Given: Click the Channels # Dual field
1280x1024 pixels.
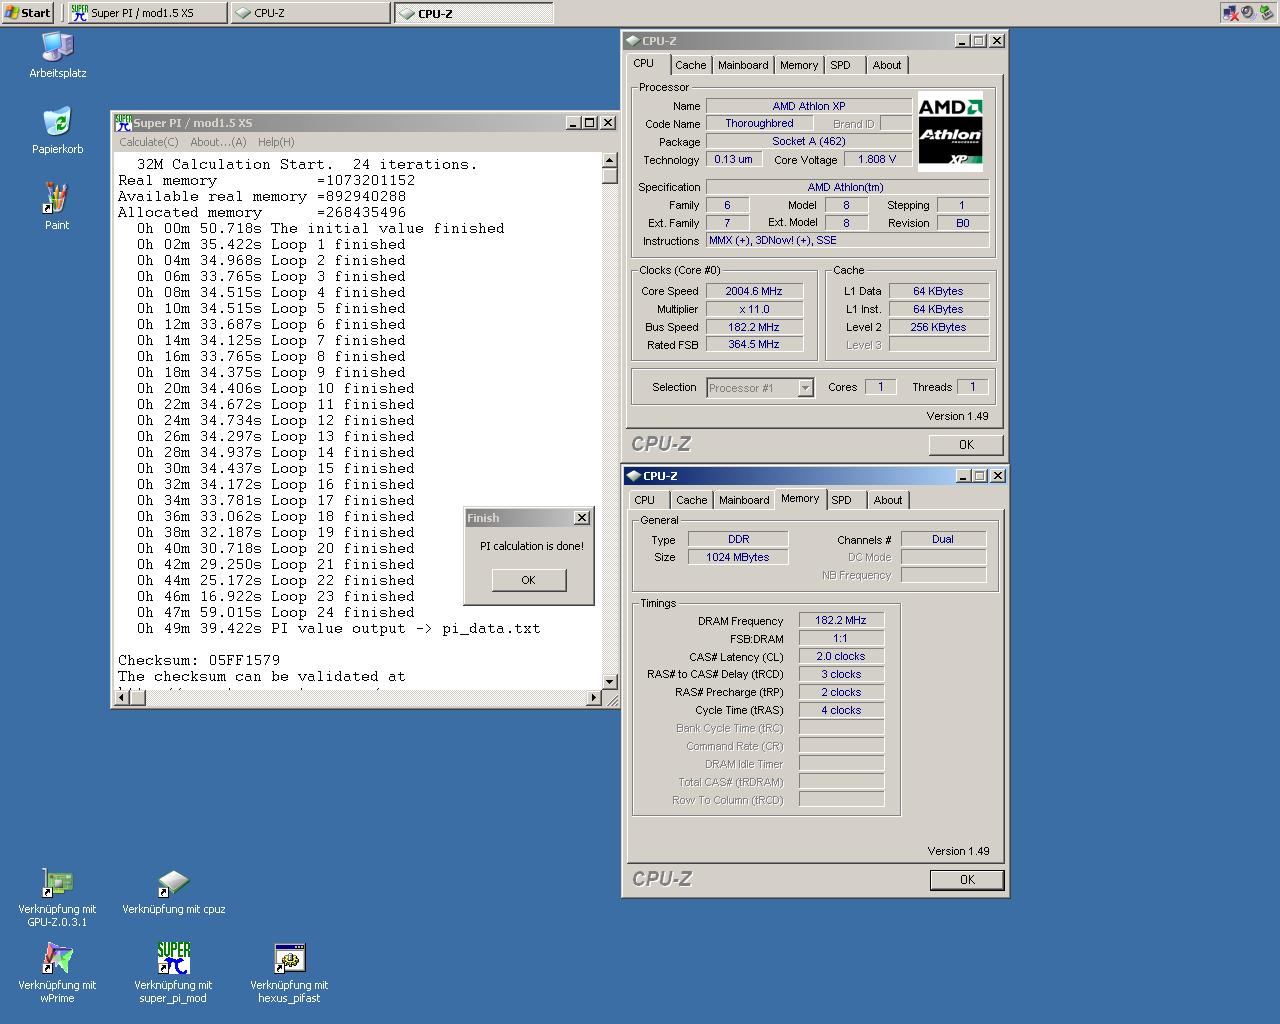Looking at the screenshot, I should tap(943, 539).
